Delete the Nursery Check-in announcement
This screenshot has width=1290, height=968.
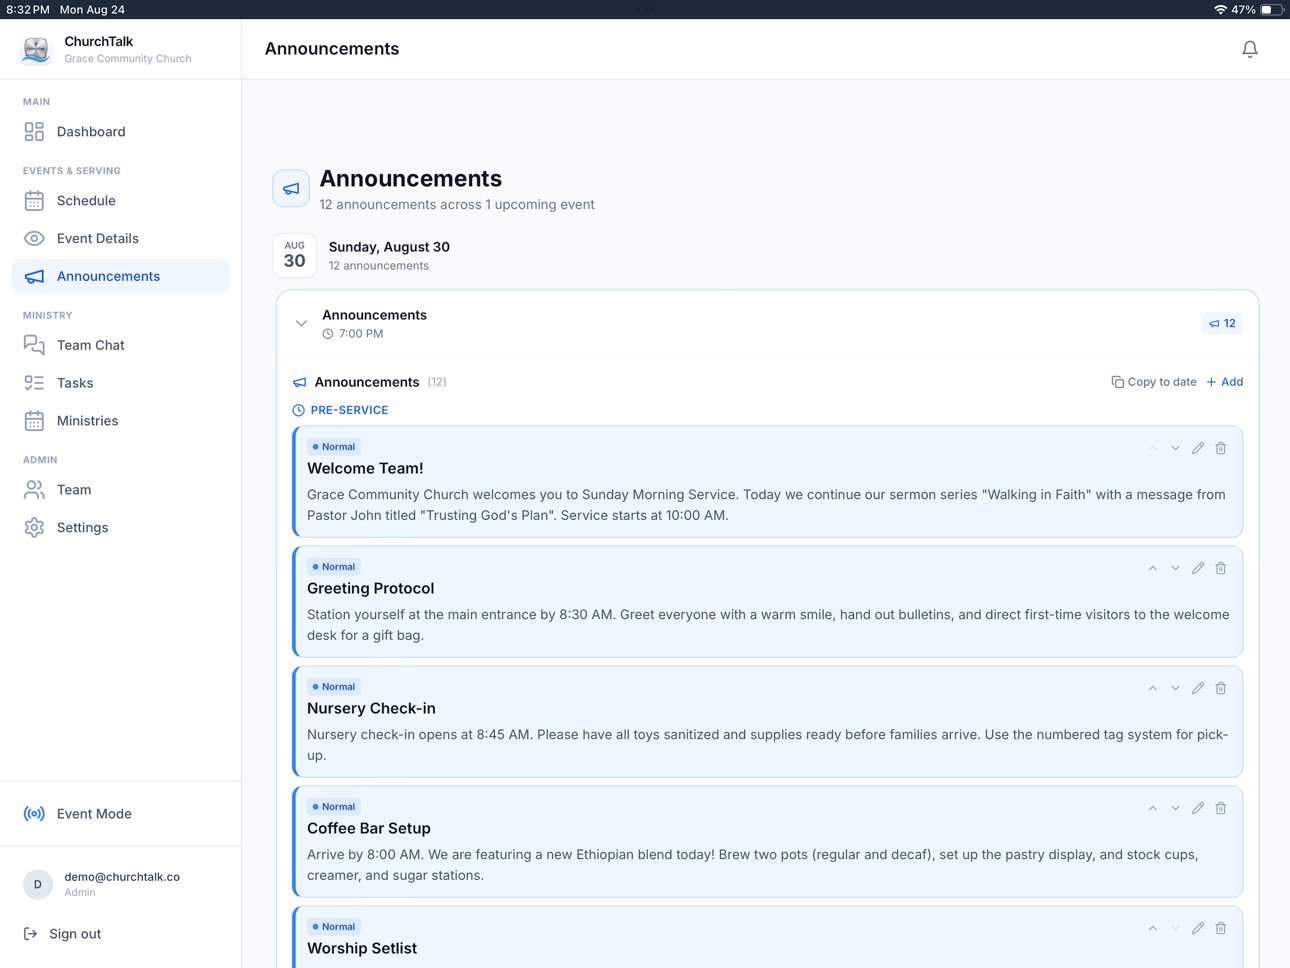1221,689
